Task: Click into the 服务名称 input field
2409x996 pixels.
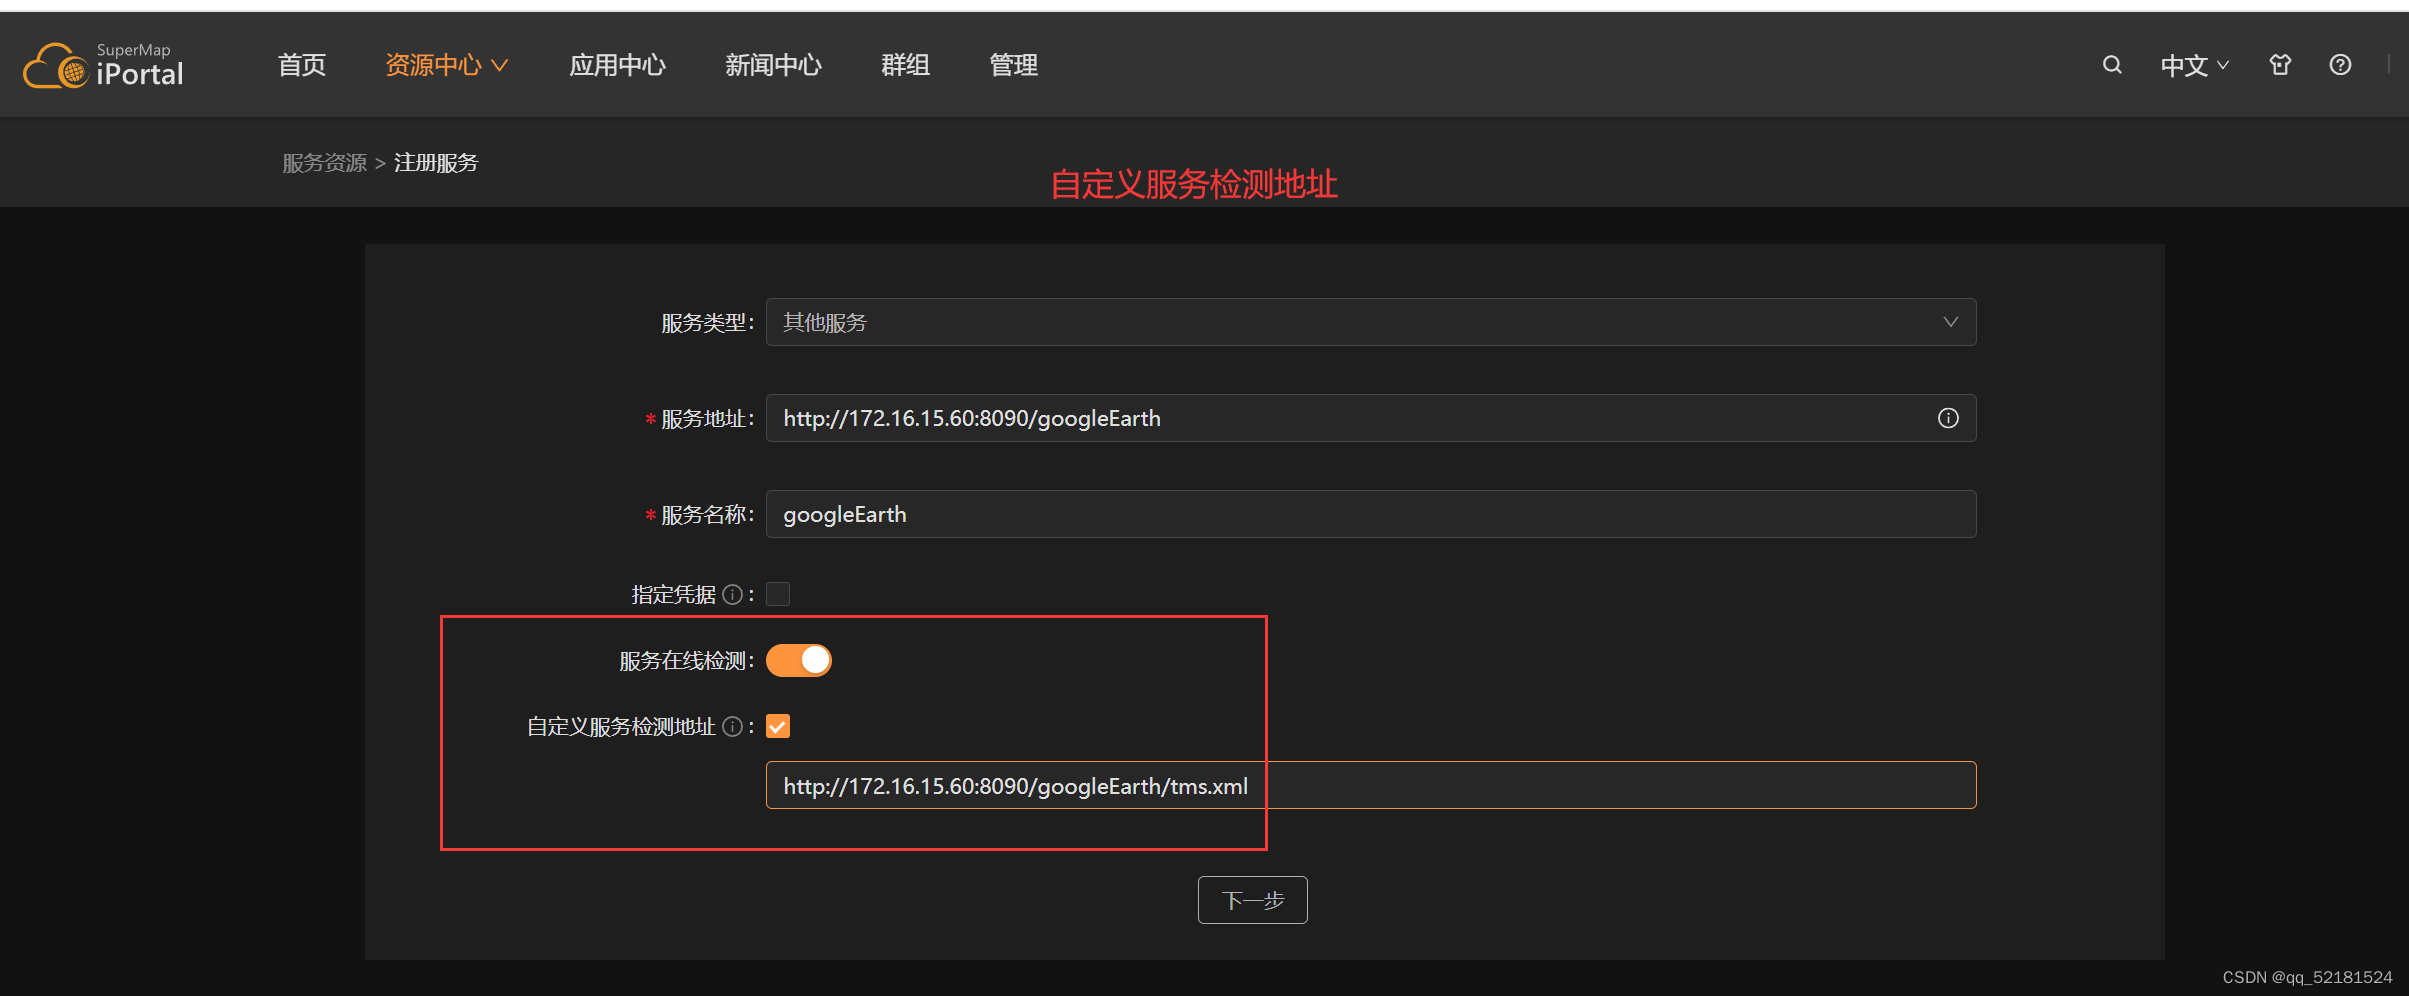Action: (x=1371, y=514)
